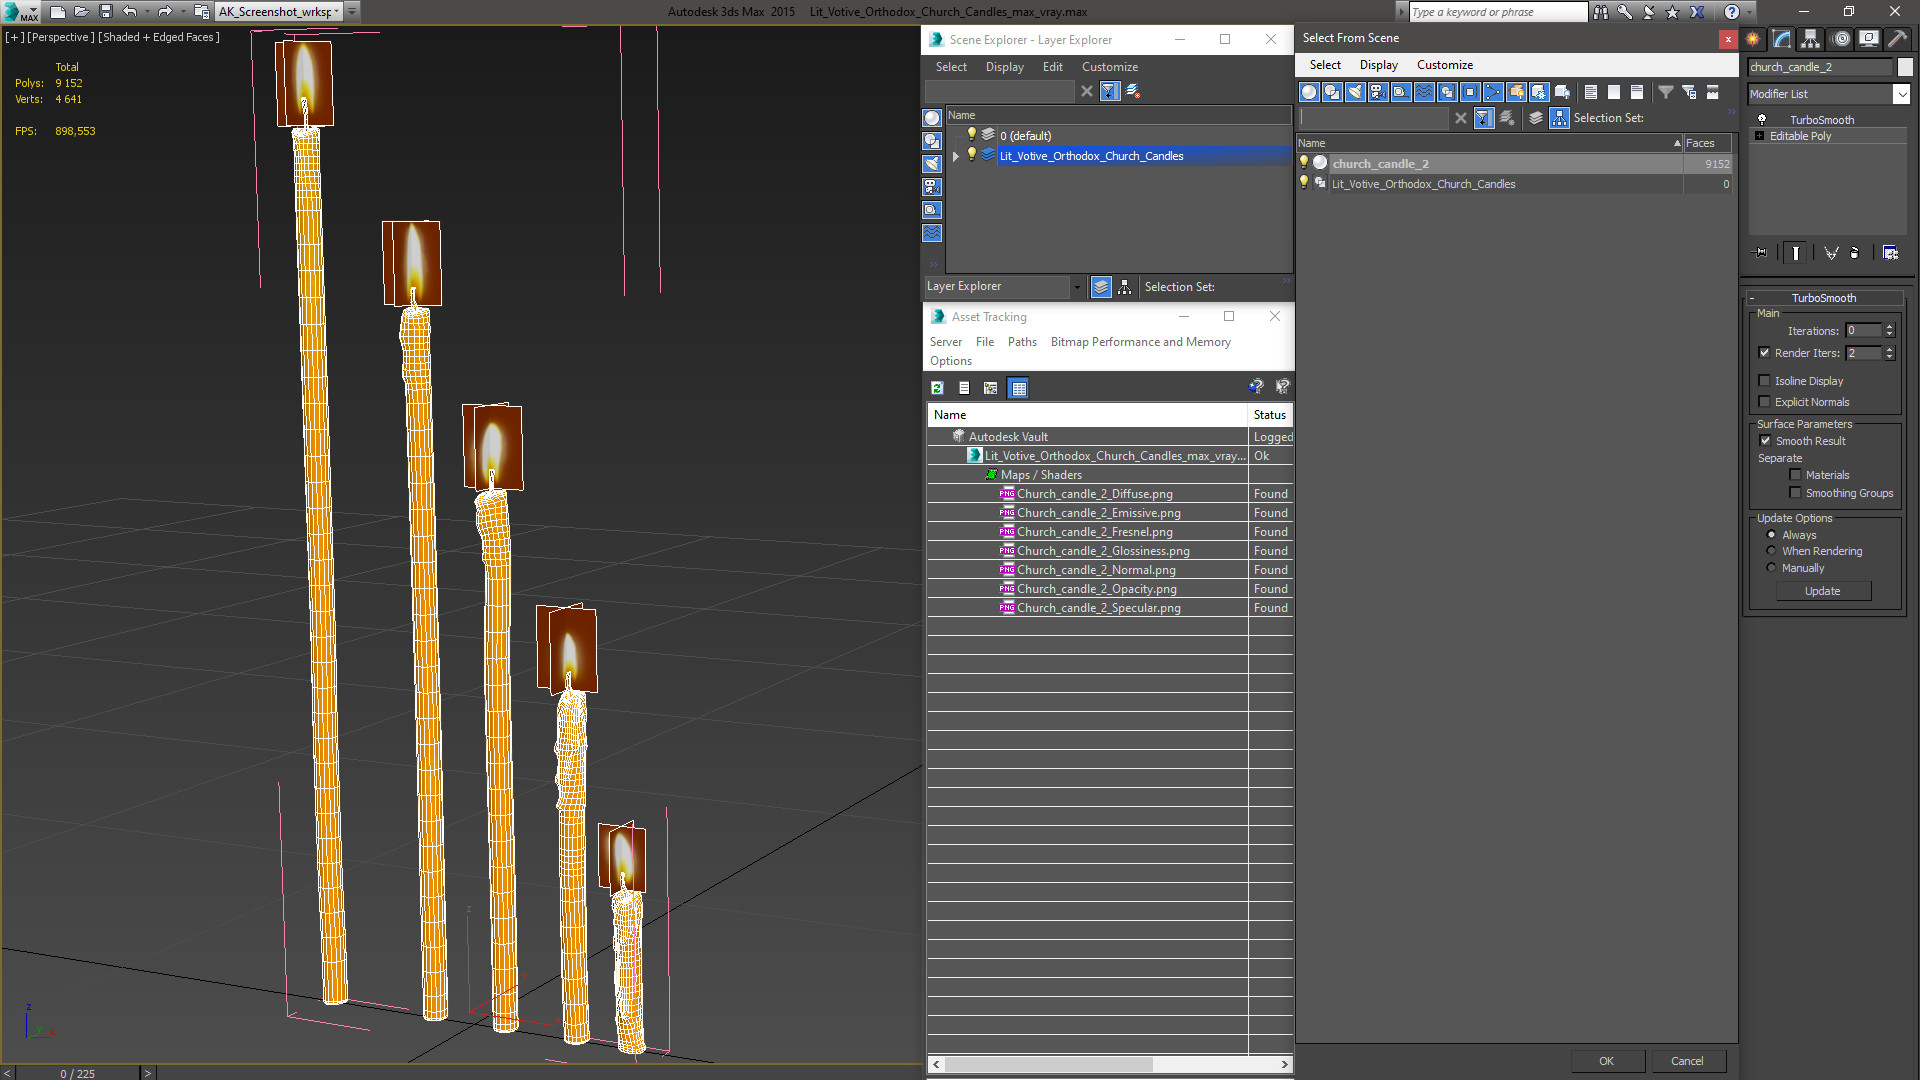1920x1080 pixels.
Task: Click the Display tab in Select From Scene
Action: [x=1379, y=65]
